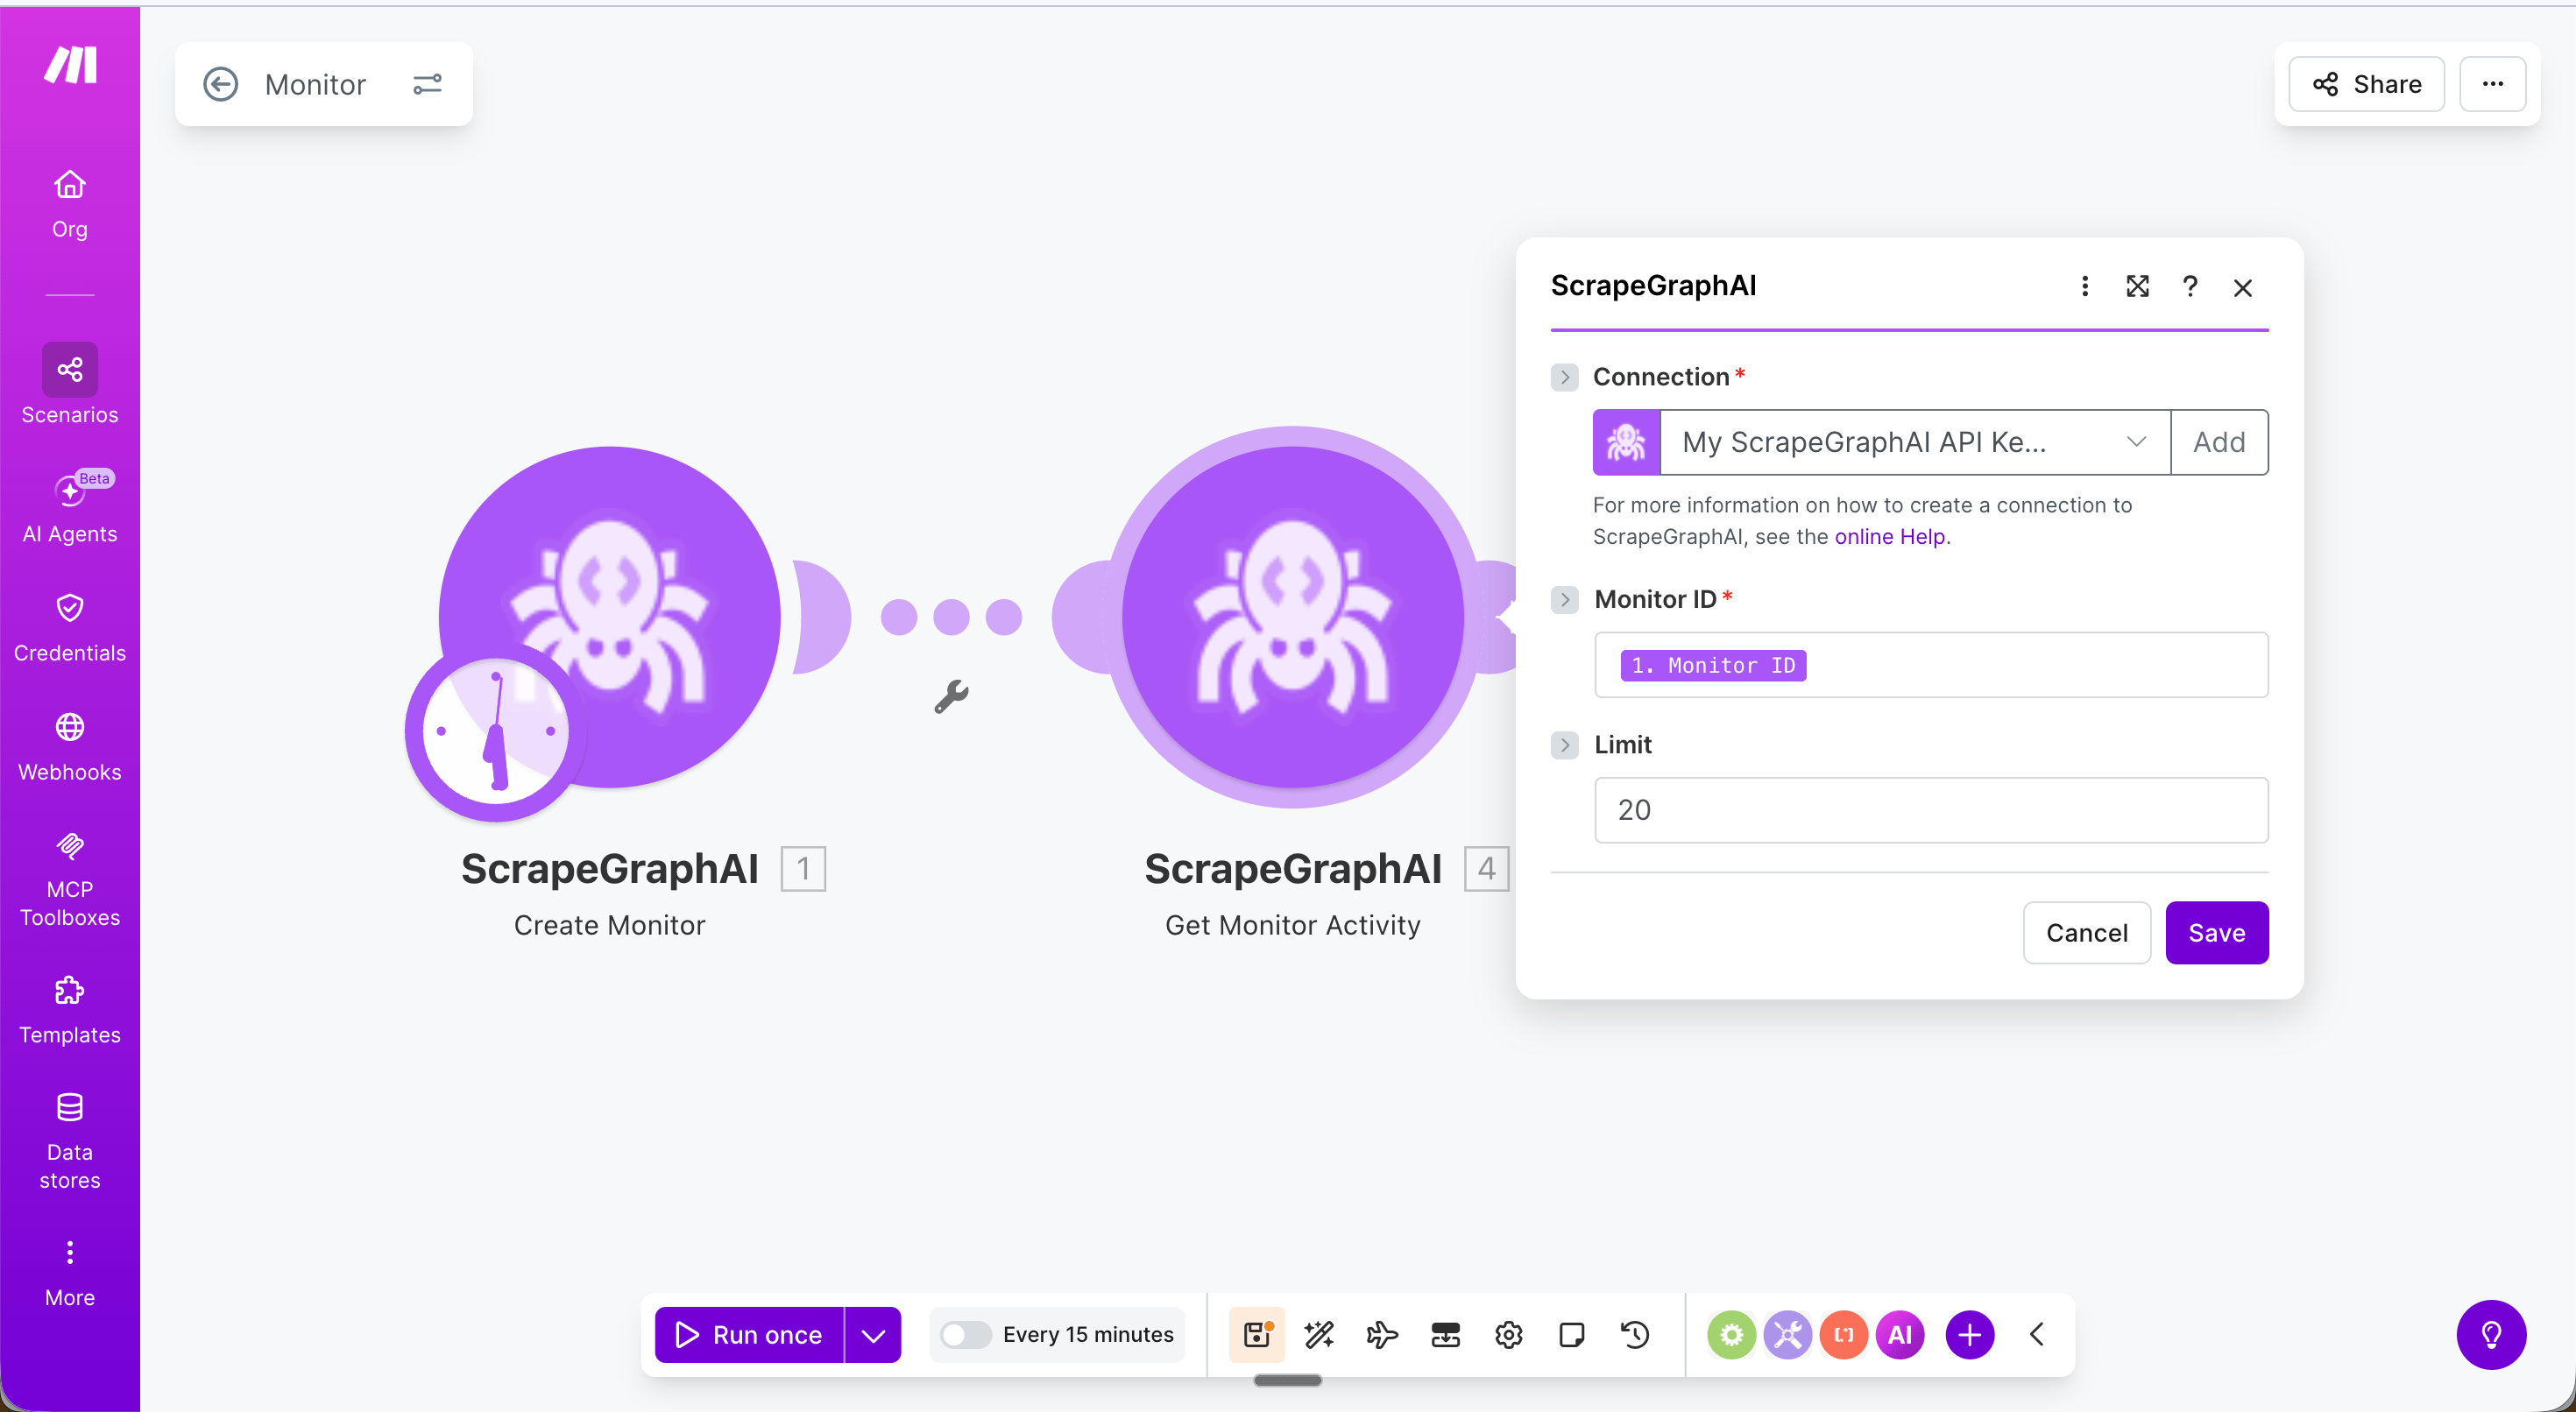The image size is (2576, 1412).
Task: Open the Run once dropdown arrow
Action: pos(873,1334)
